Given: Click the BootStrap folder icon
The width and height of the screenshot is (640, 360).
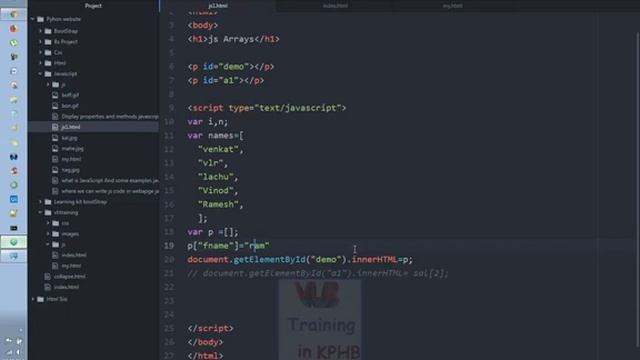Looking at the screenshot, I should 48,31.
